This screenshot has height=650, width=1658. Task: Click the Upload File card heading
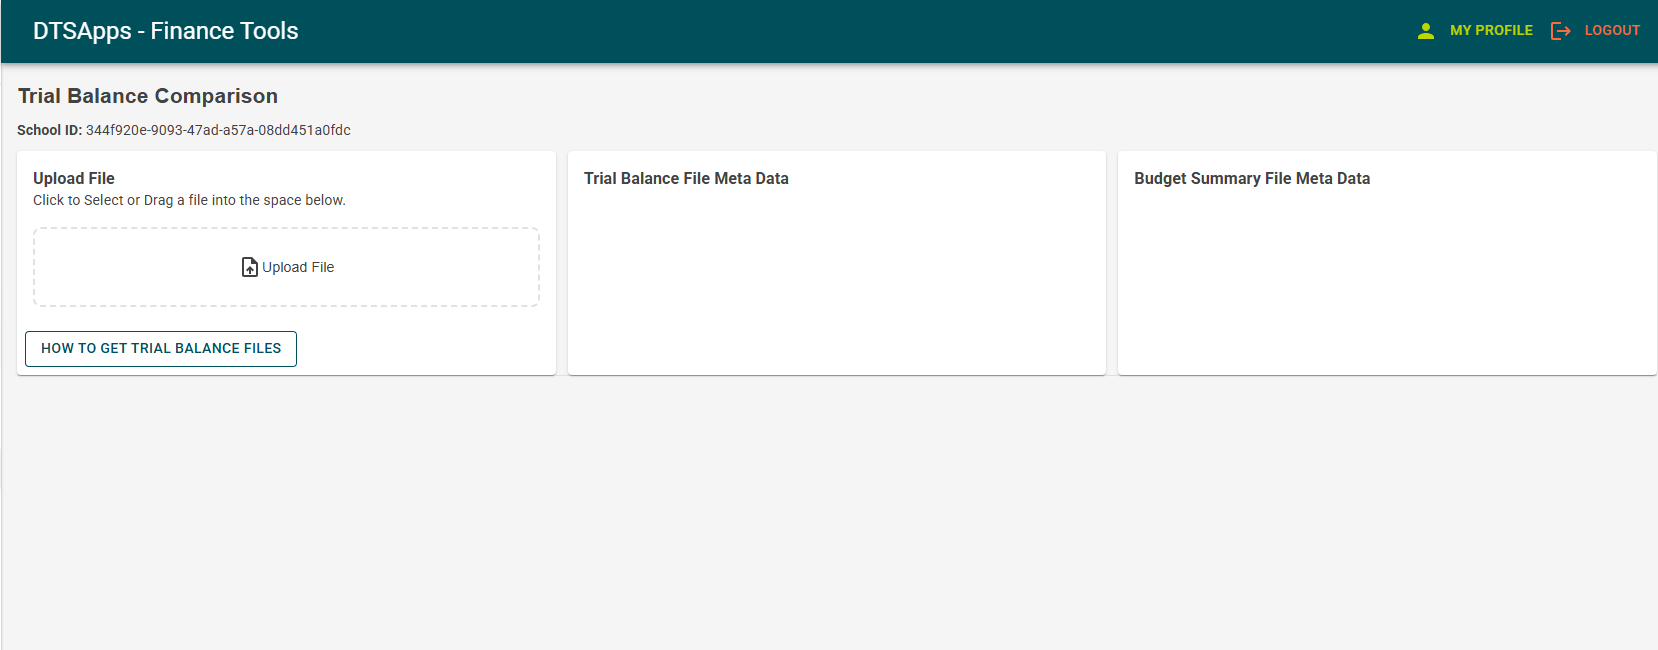click(74, 178)
